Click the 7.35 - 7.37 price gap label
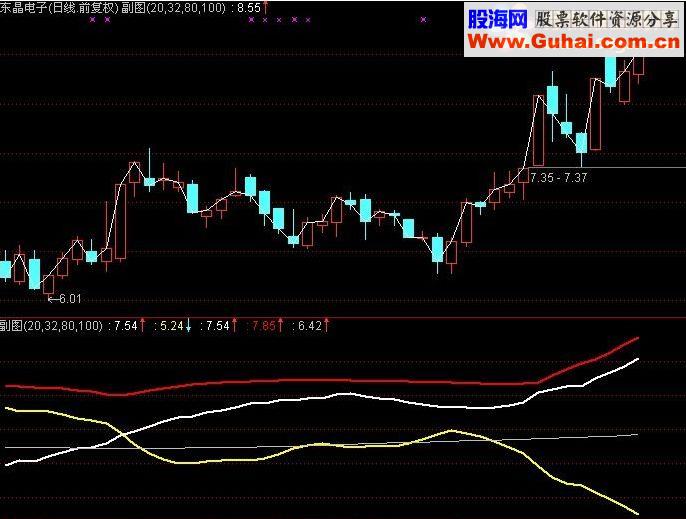The height and width of the screenshot is (519, 686). click(x=558, y=178)
